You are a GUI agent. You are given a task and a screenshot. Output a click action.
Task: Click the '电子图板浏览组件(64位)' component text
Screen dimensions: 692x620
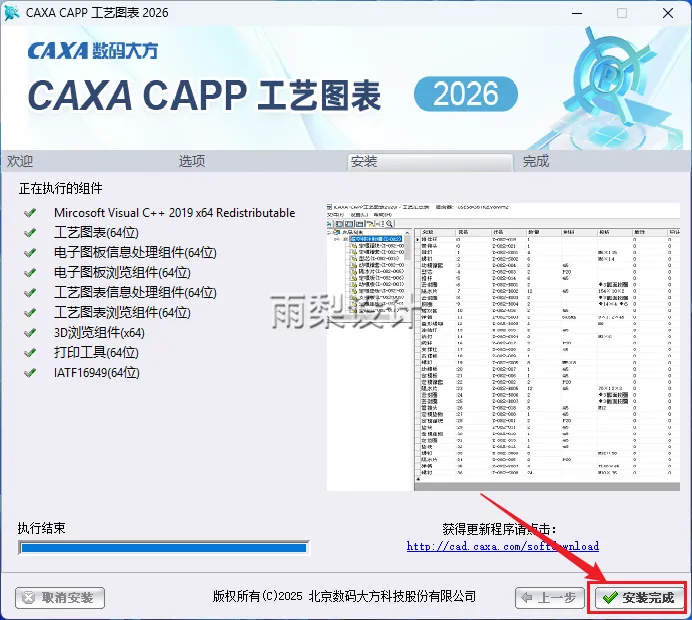(122, 273)
